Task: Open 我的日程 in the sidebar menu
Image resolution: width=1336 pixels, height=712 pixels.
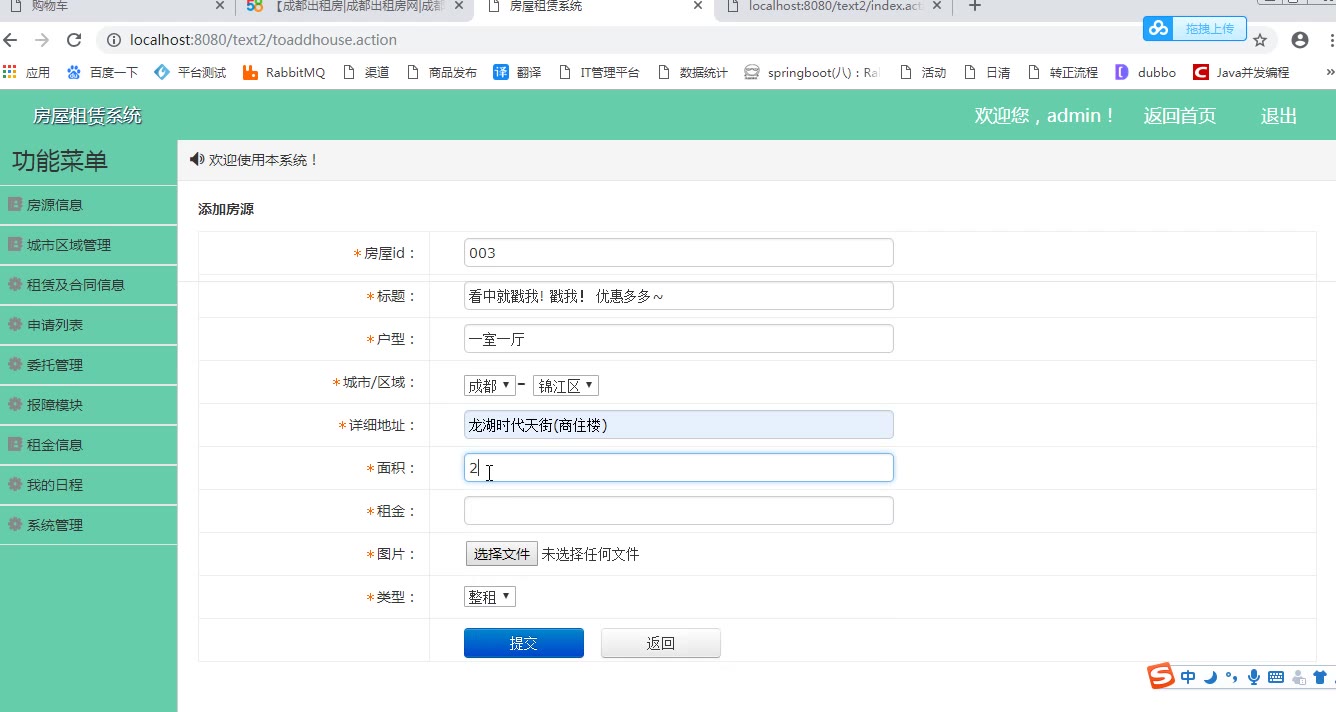Action: click(x=88, y=485)
